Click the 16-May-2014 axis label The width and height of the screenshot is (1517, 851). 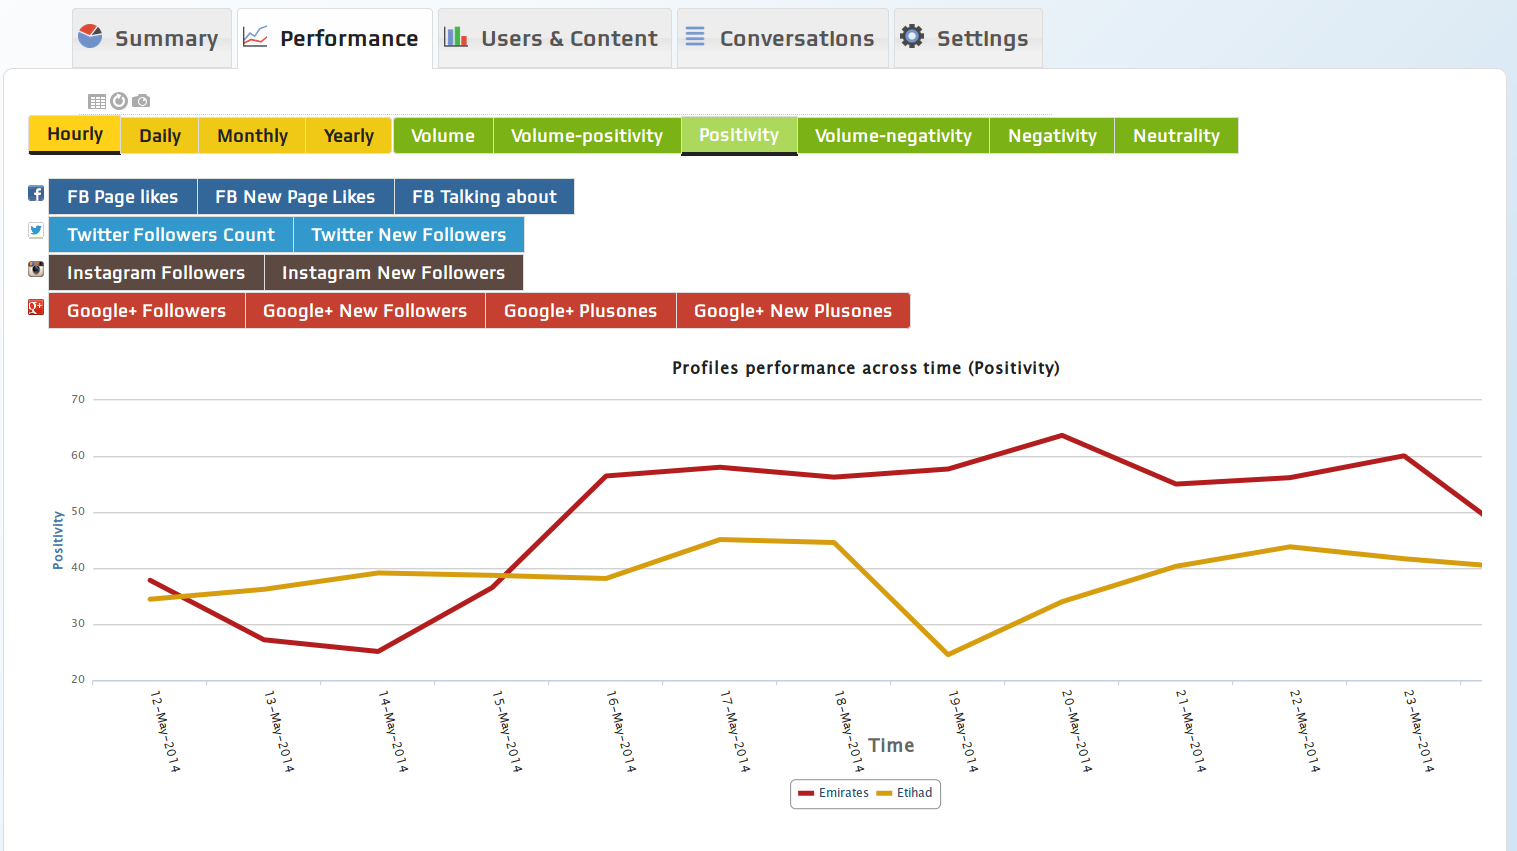click(621, 731)
